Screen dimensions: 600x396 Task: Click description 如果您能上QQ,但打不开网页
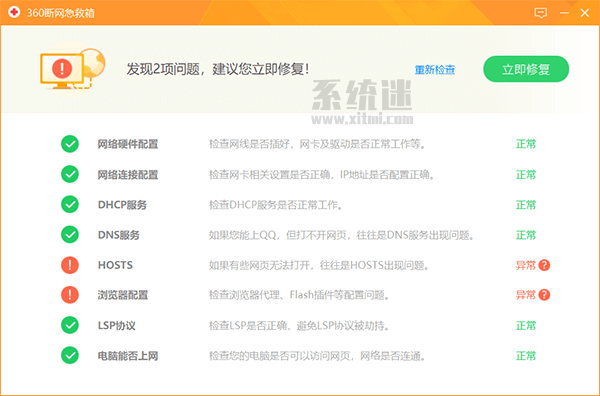341,235
